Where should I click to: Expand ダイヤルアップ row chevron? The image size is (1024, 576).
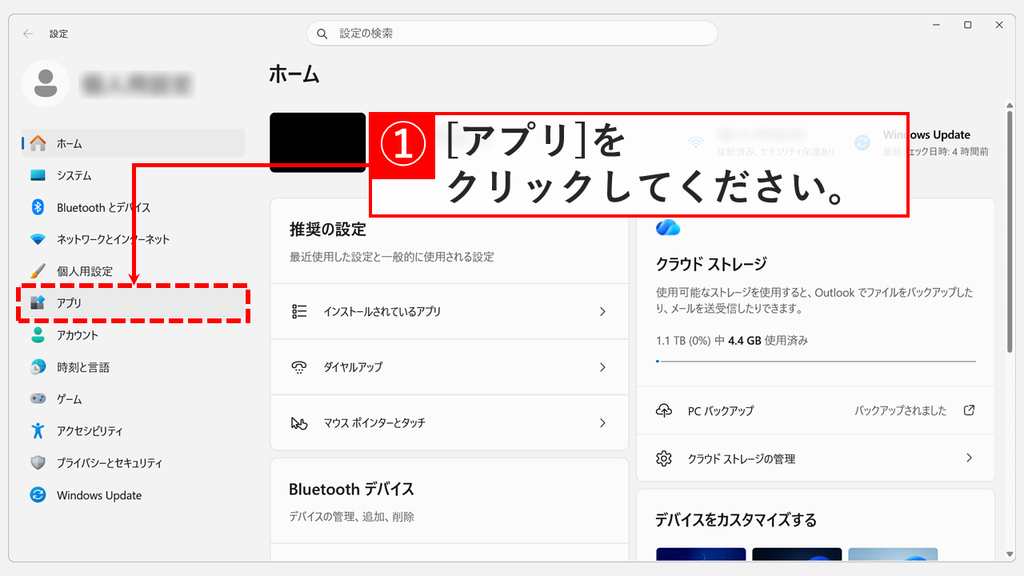click(x=603, y=367)
